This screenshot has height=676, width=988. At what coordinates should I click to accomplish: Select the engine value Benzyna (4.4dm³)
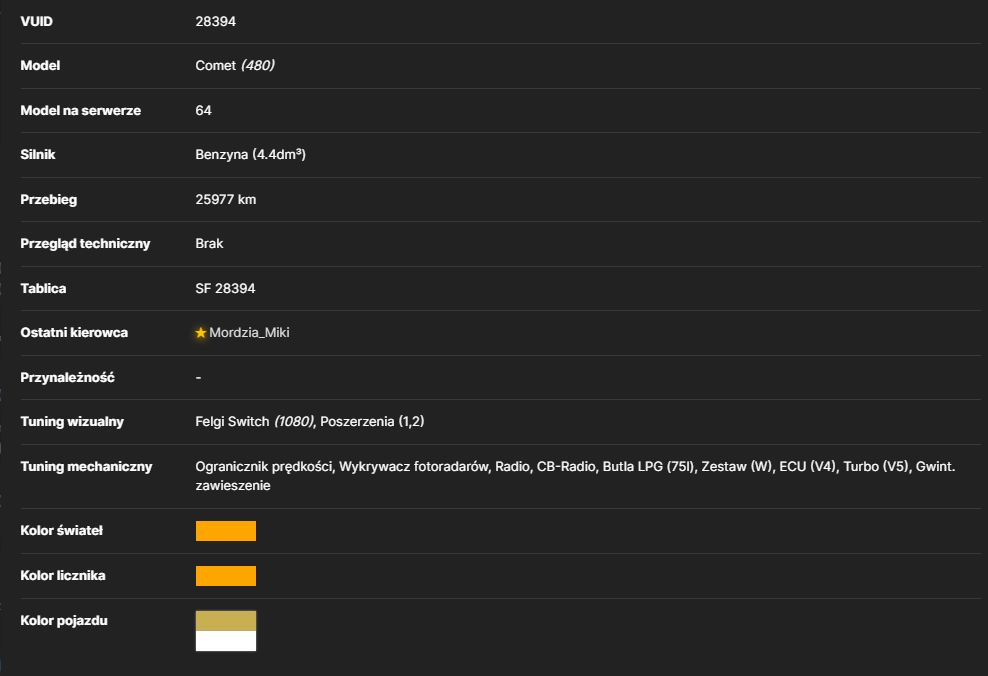click(x=251, y=154)
